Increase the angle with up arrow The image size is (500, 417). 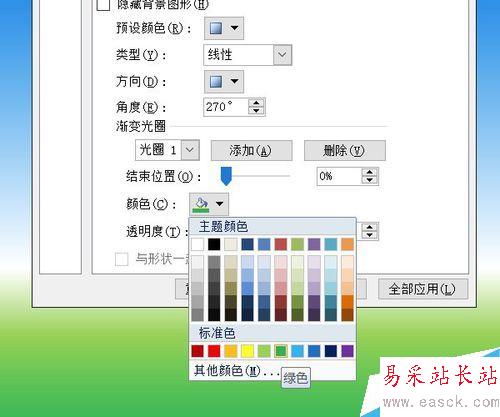pyautogui.click(x=256, y=103)
